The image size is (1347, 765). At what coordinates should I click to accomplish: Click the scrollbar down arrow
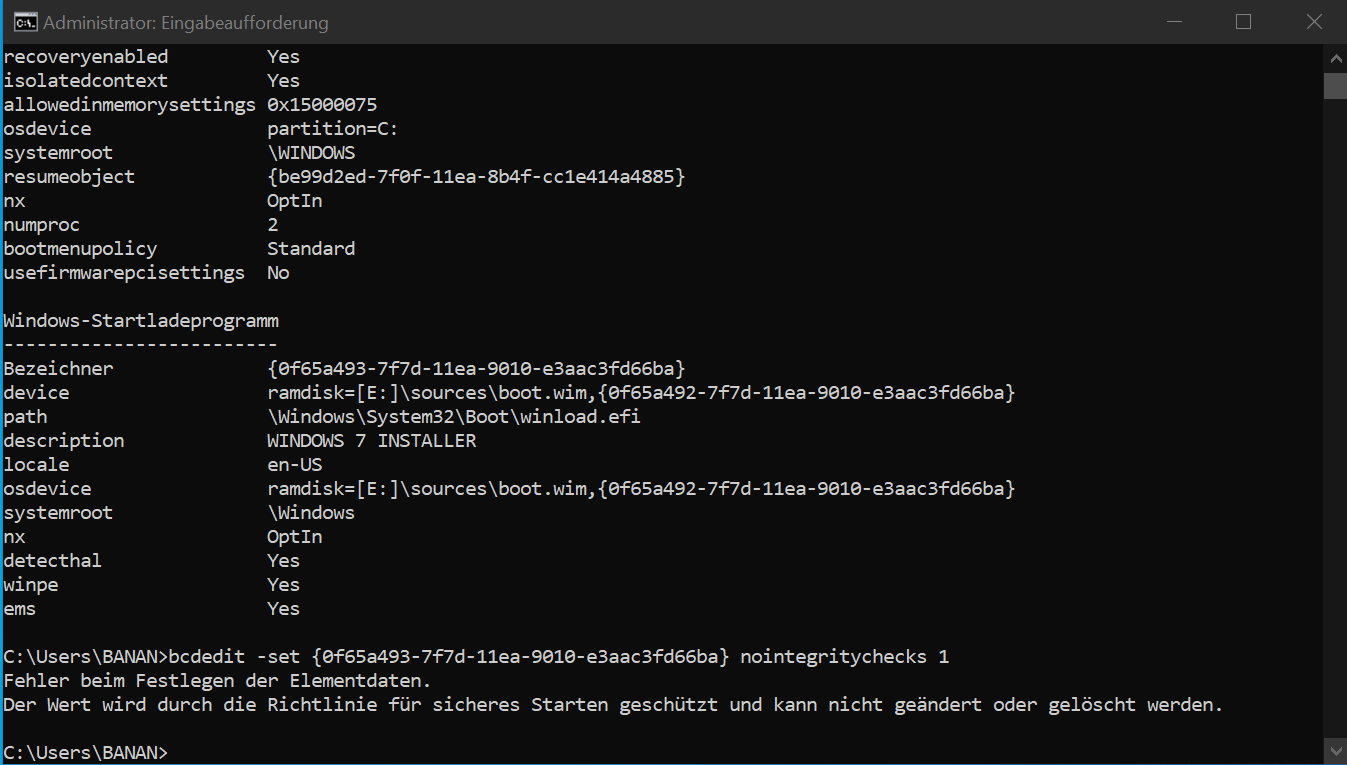pos(1335,752)
